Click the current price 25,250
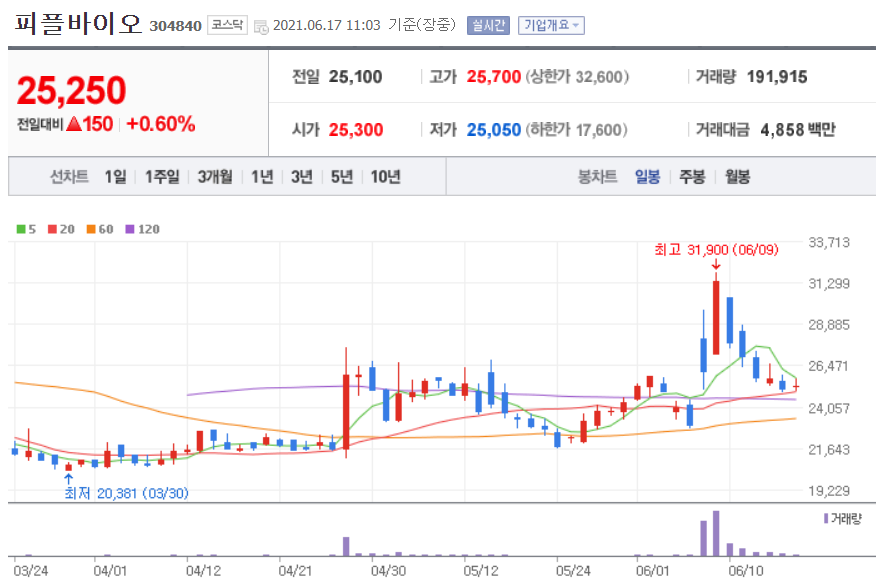 (72, 90)
